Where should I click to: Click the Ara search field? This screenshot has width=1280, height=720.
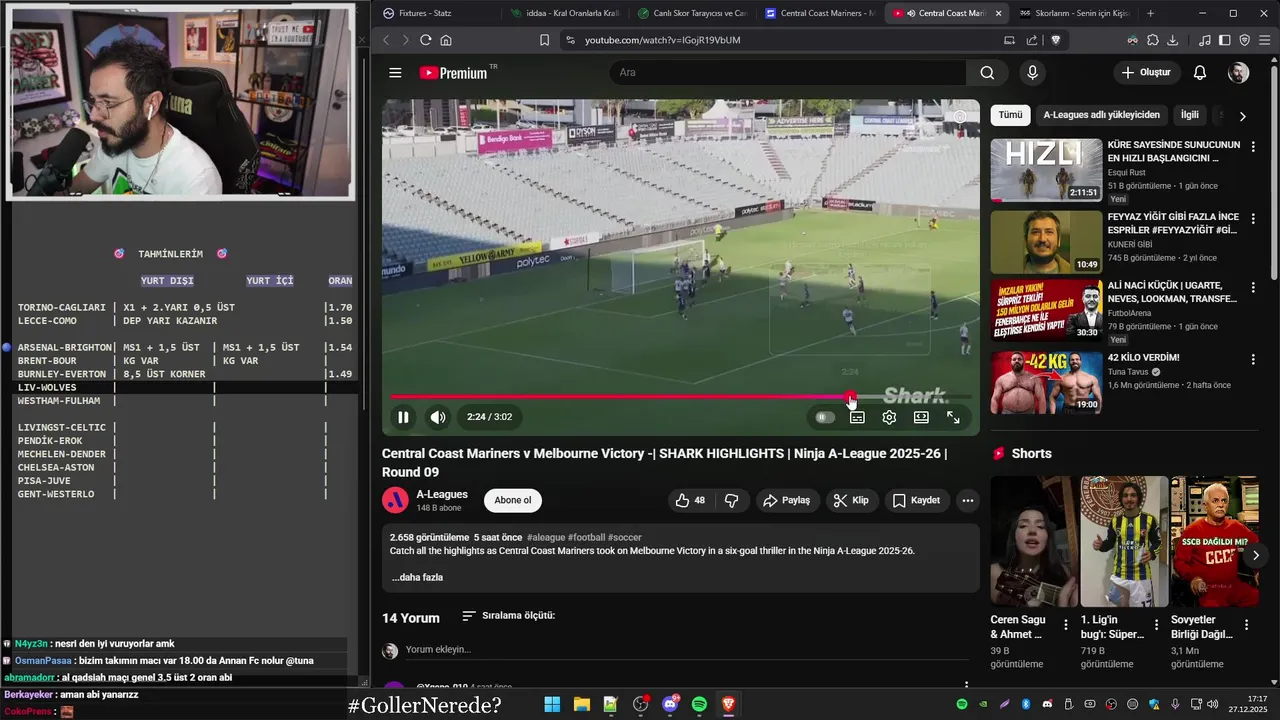pos(788,73)
